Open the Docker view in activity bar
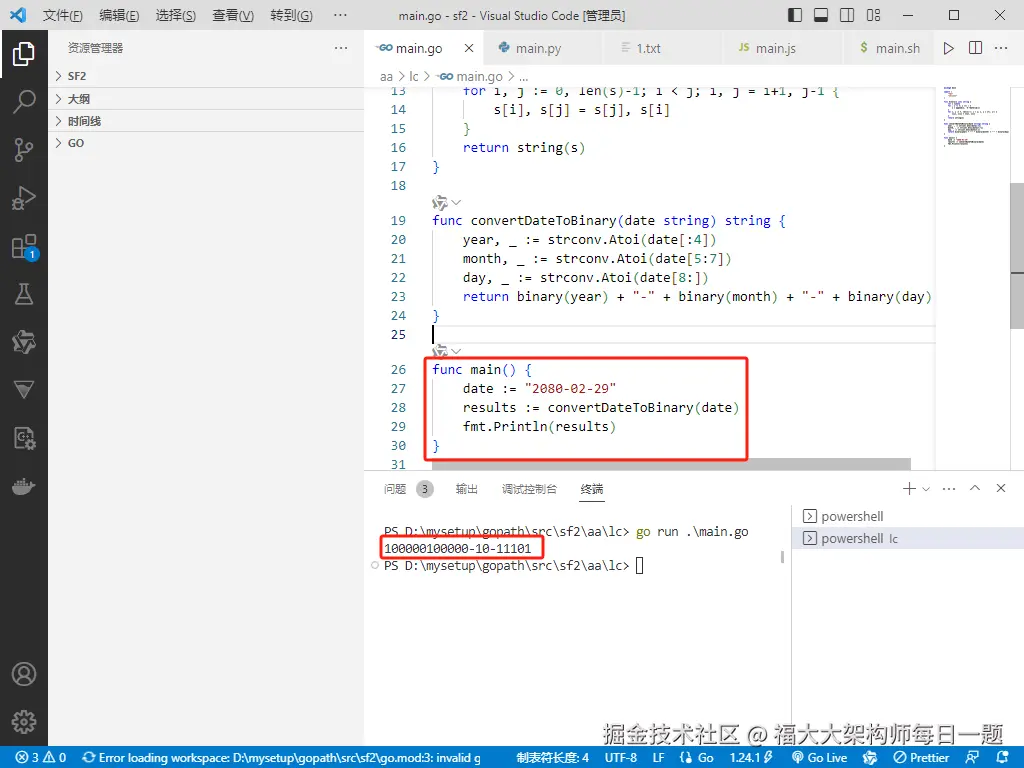This screenshot has height=768, width=1024. point(24,487)
